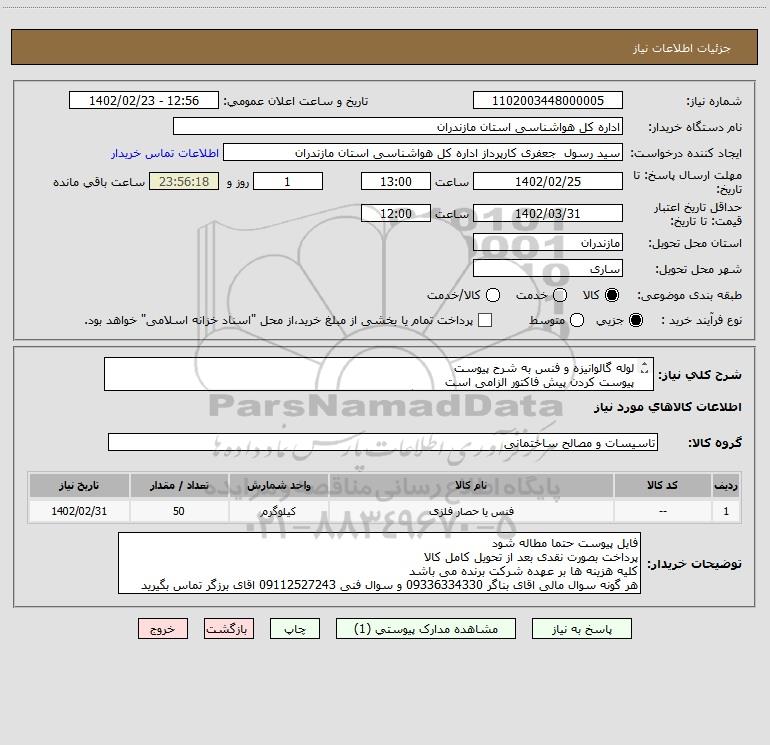The height and width of the screenshot is (745, 770).
Task: Click the price validity time 12:00
Action: (x=396, y=214)
